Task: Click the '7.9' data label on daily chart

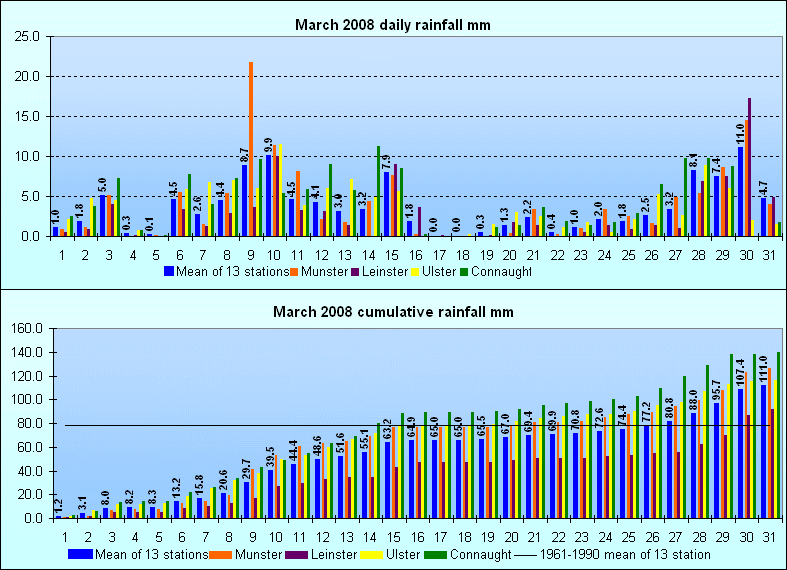Action: pos(386,163)
